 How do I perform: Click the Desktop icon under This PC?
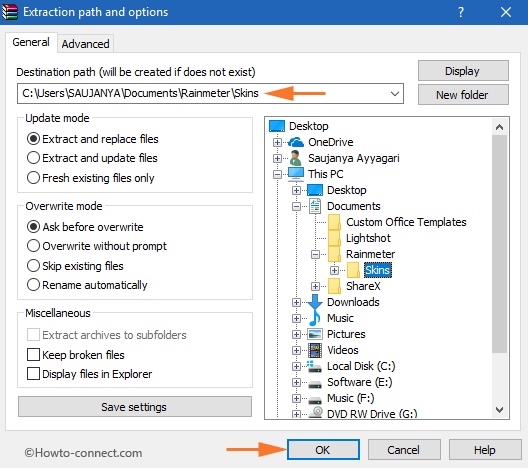(315, 190)
